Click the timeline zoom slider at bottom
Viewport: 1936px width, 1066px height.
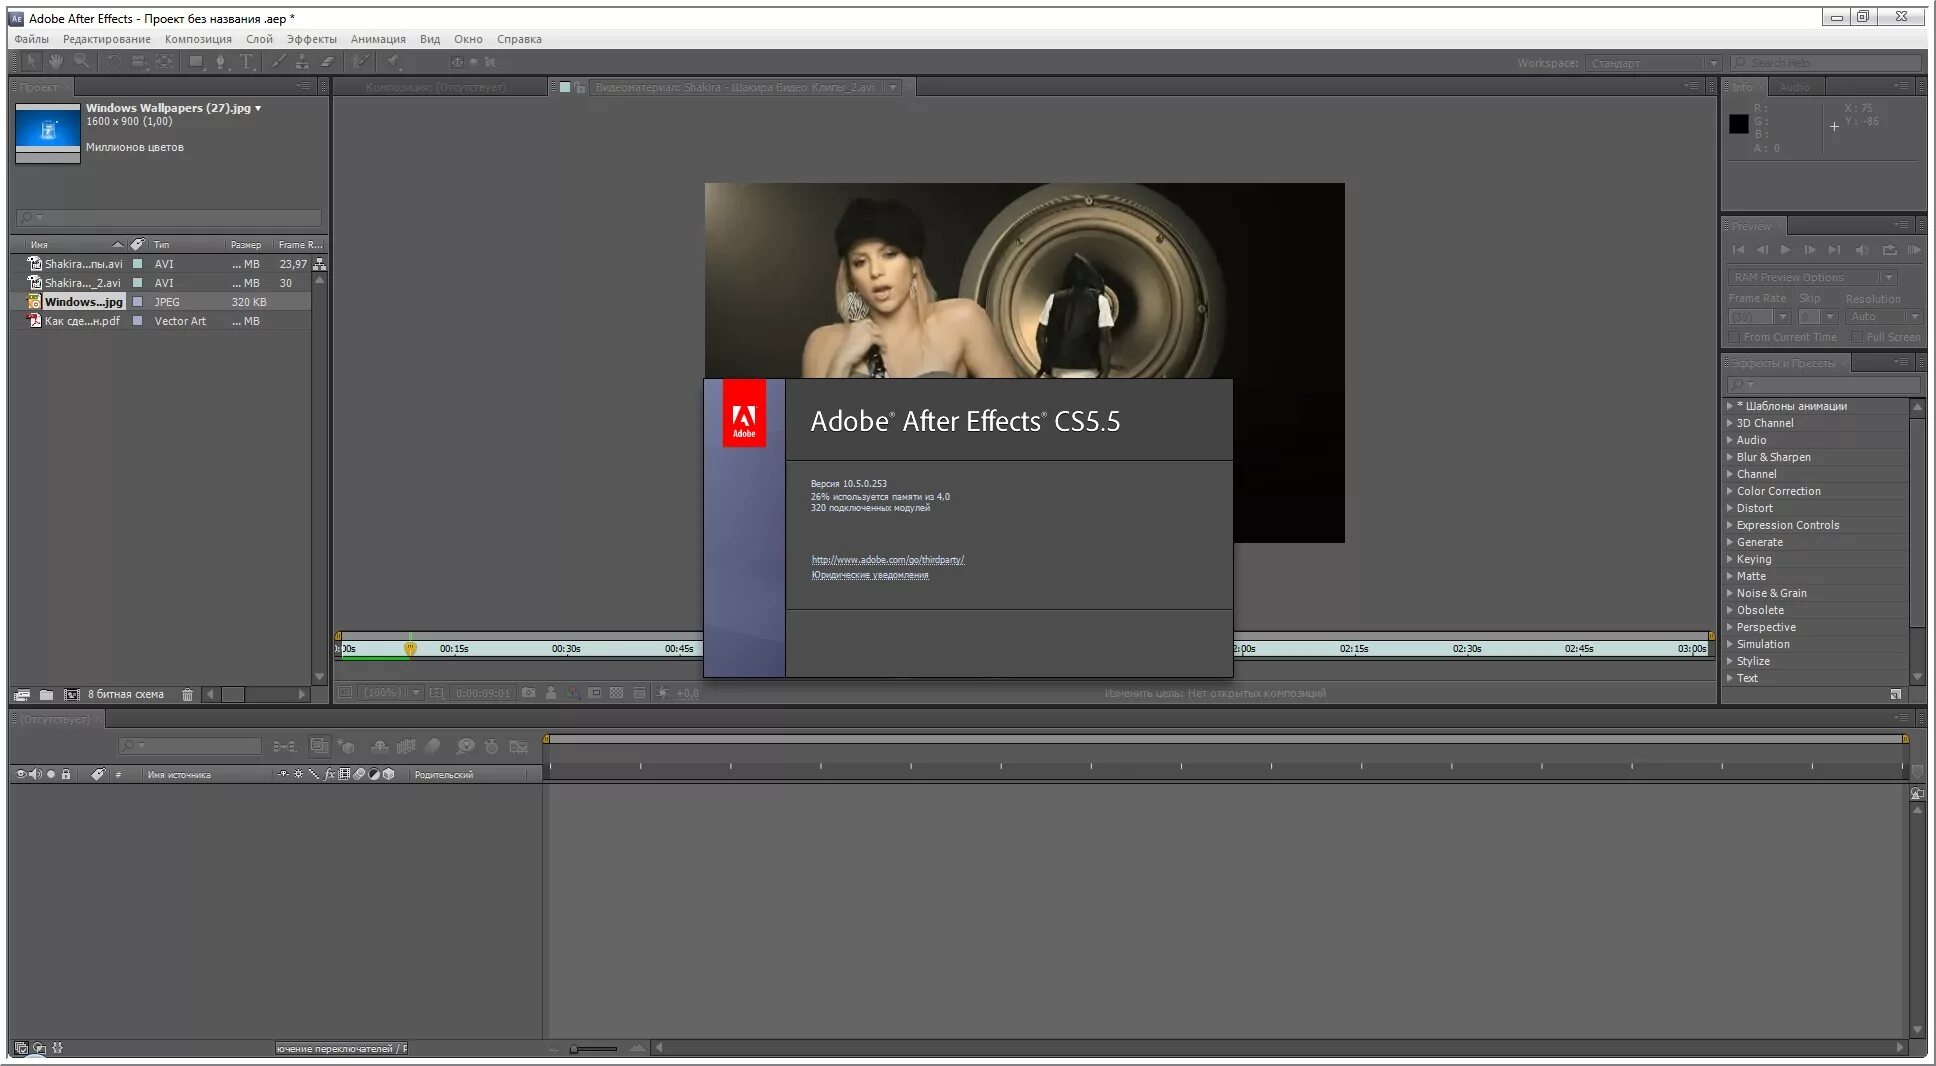(594, 1048)
